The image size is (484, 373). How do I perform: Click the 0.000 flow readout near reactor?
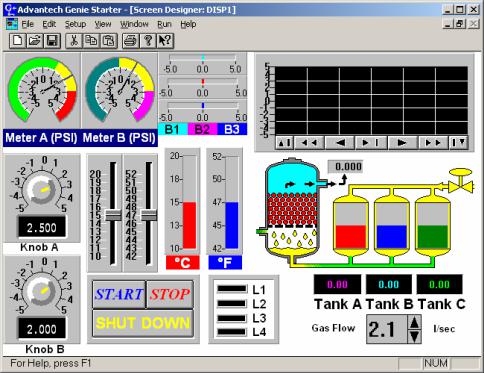point(346,166)
